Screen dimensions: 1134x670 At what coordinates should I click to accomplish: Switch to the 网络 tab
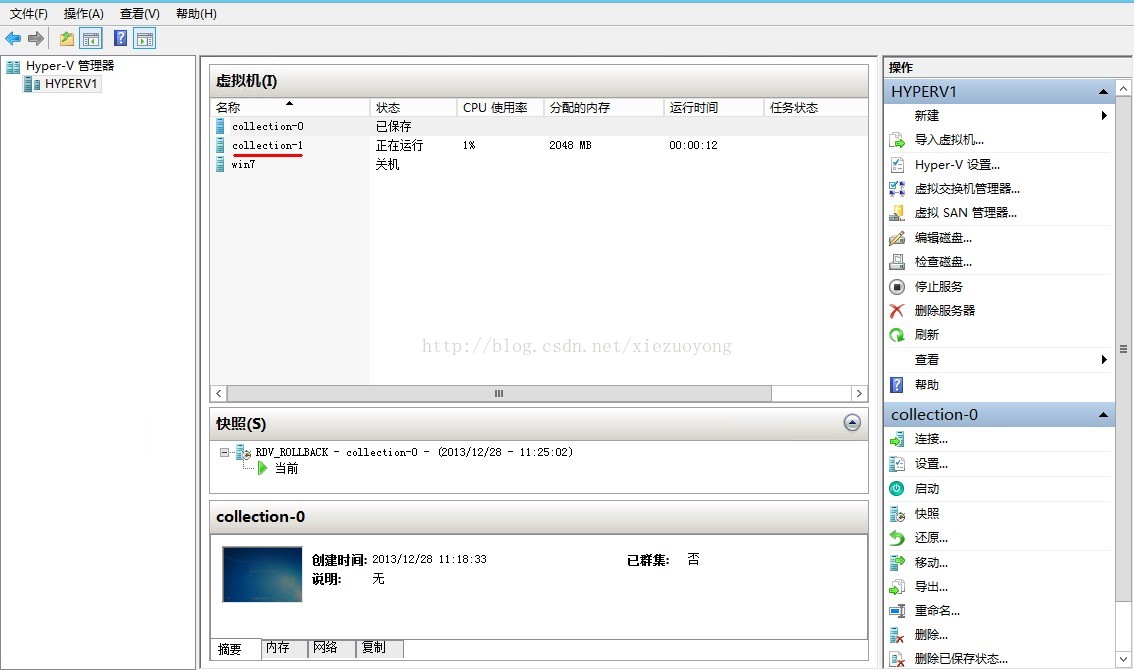(332, 648)
